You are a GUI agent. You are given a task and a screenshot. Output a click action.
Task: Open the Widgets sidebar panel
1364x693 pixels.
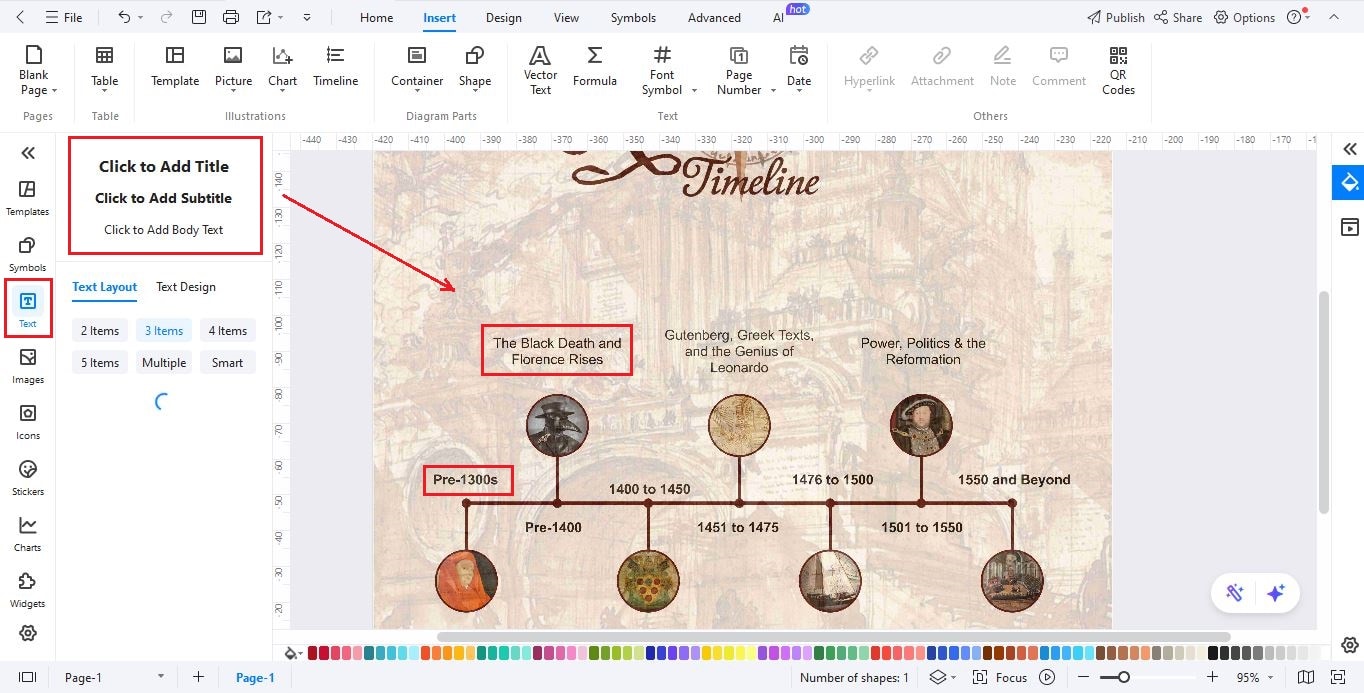pyautogui.click(x=28, y=590)
